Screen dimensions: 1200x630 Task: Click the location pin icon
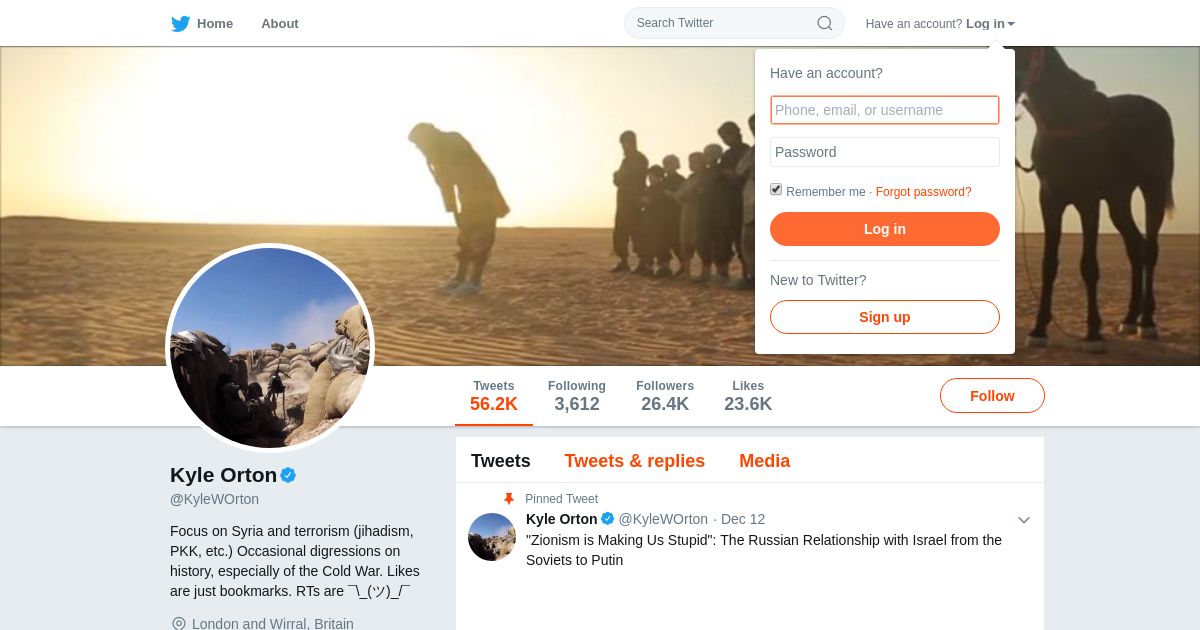[179, 624]
